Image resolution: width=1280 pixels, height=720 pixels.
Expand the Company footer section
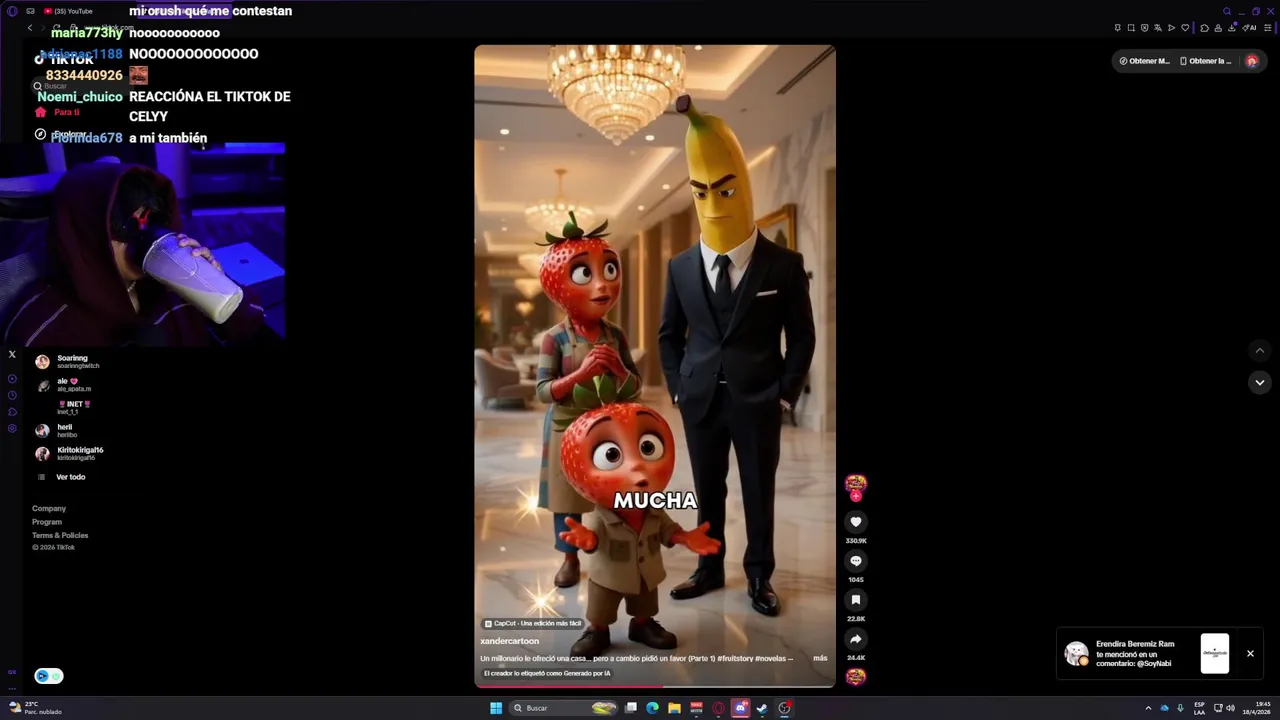tap(49, 509)
